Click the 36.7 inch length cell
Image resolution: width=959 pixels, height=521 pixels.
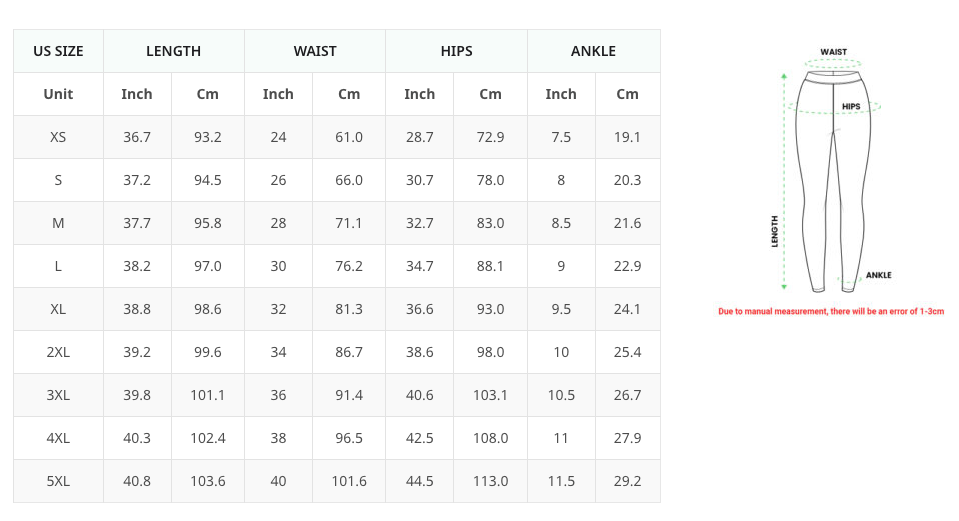[x=137, y=137]
